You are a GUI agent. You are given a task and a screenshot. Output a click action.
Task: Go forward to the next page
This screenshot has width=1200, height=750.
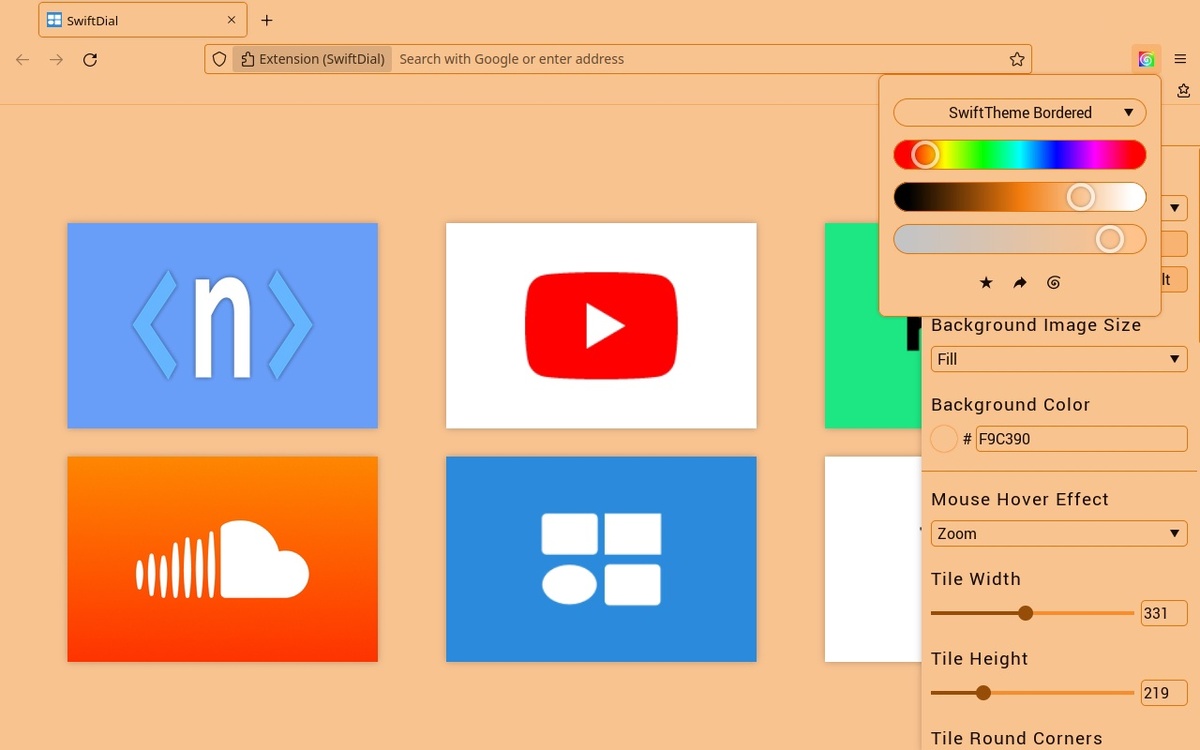56,60
